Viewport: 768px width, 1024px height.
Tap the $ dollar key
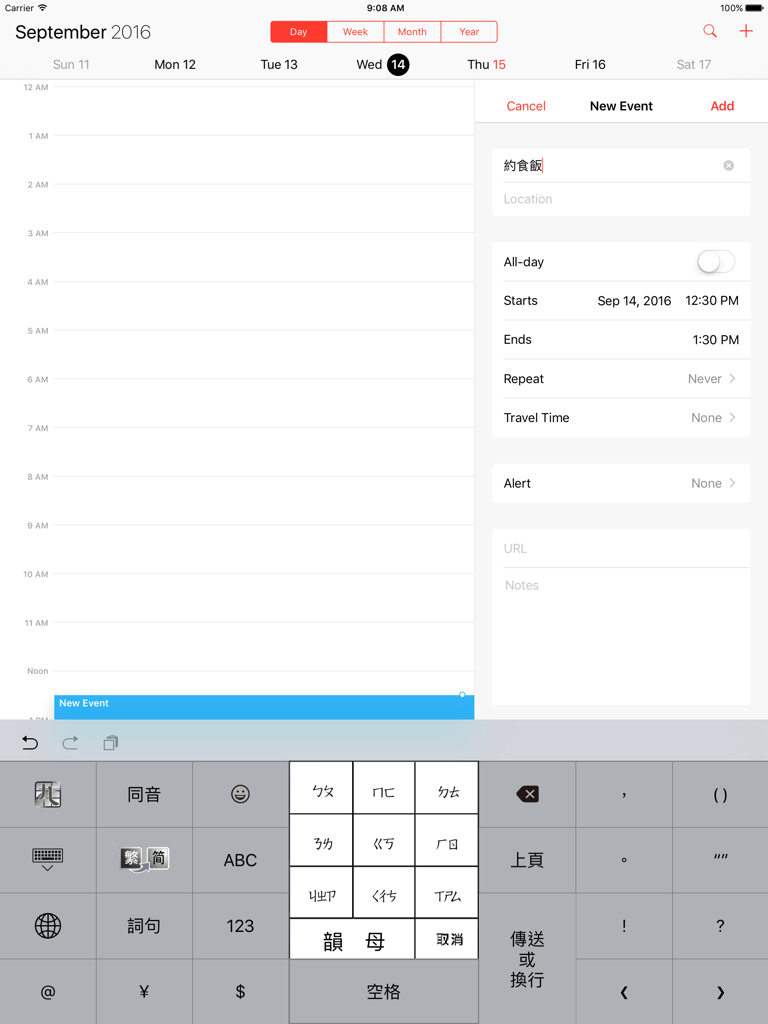click(x=240, y=991)
